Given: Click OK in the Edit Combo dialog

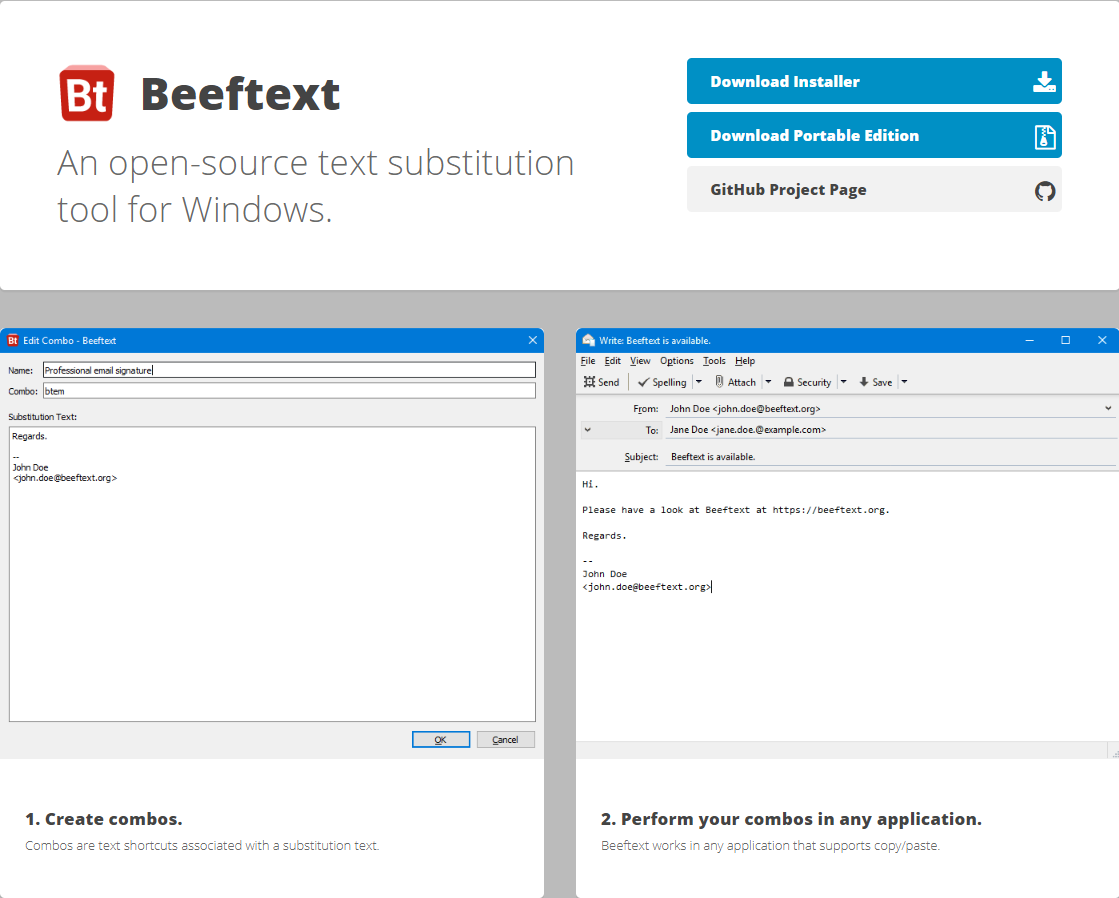Looking at the screenshot, I should [441, 740].
